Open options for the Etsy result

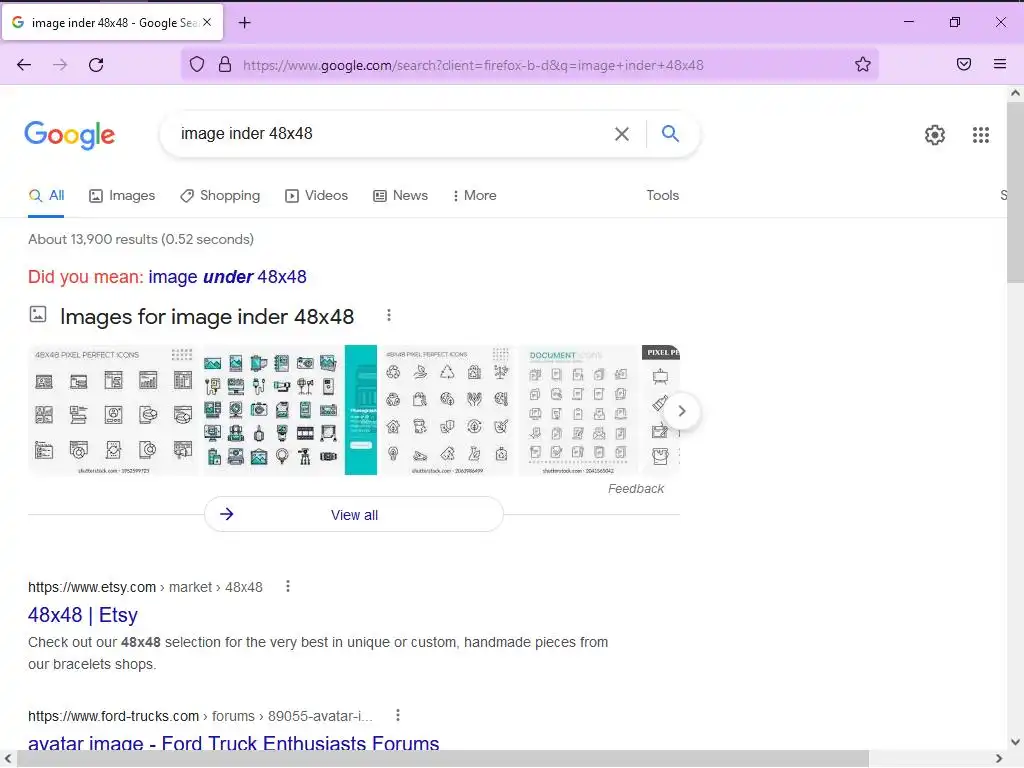click(x=287, y=586)
